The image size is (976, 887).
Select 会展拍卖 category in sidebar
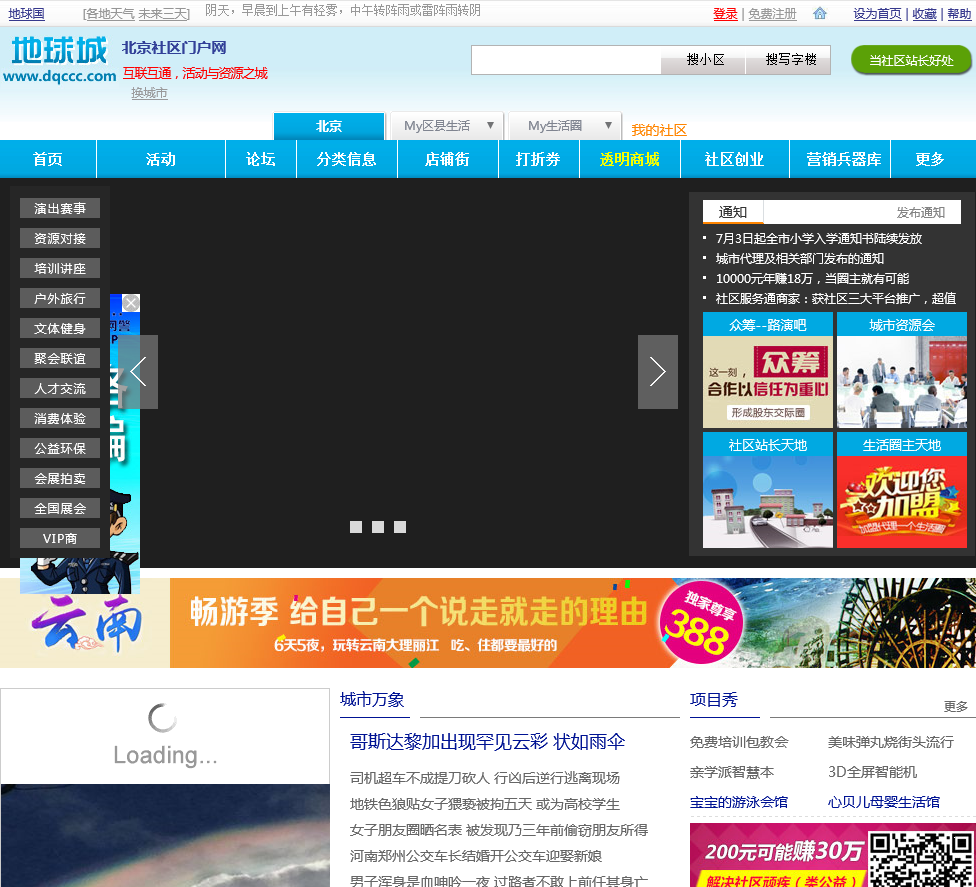tap(60, 478)
